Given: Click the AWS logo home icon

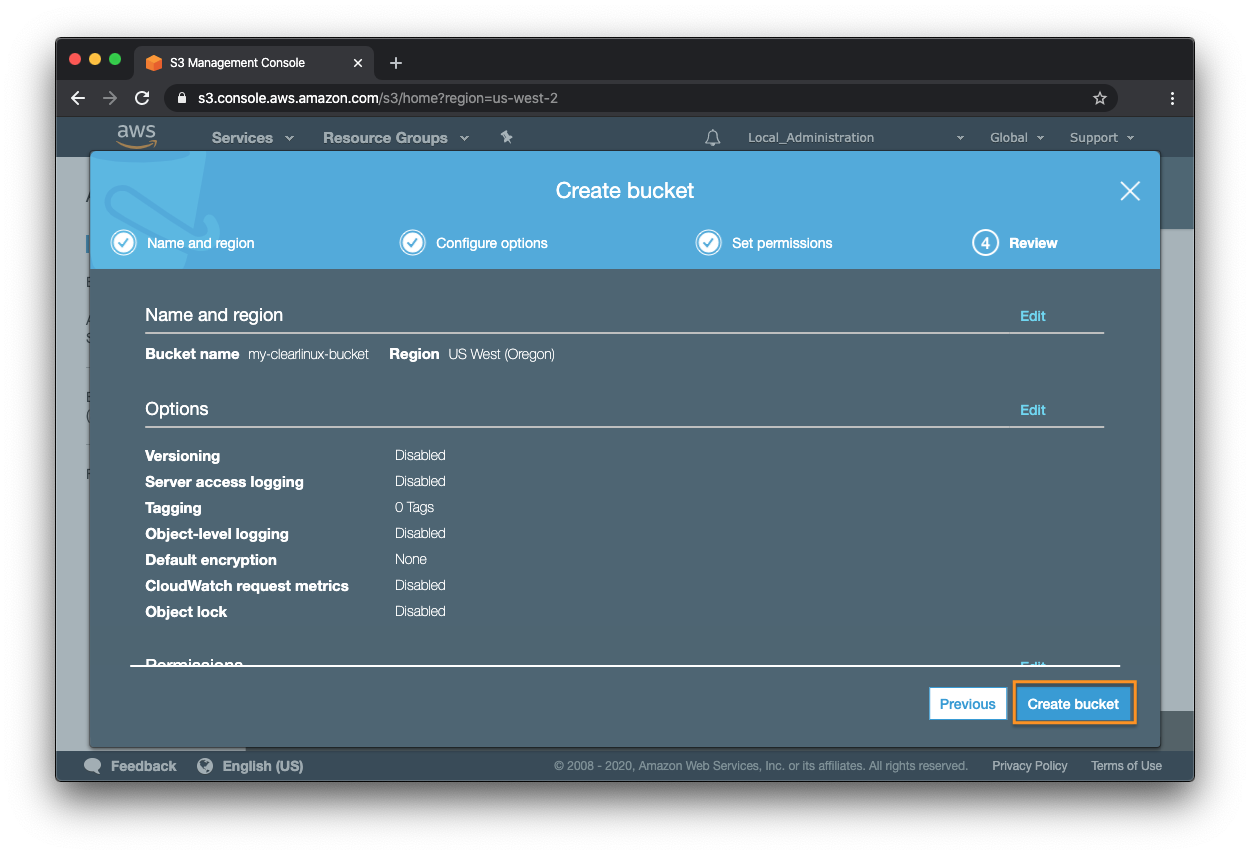Looking at the screenshot, I should (136, 136).
